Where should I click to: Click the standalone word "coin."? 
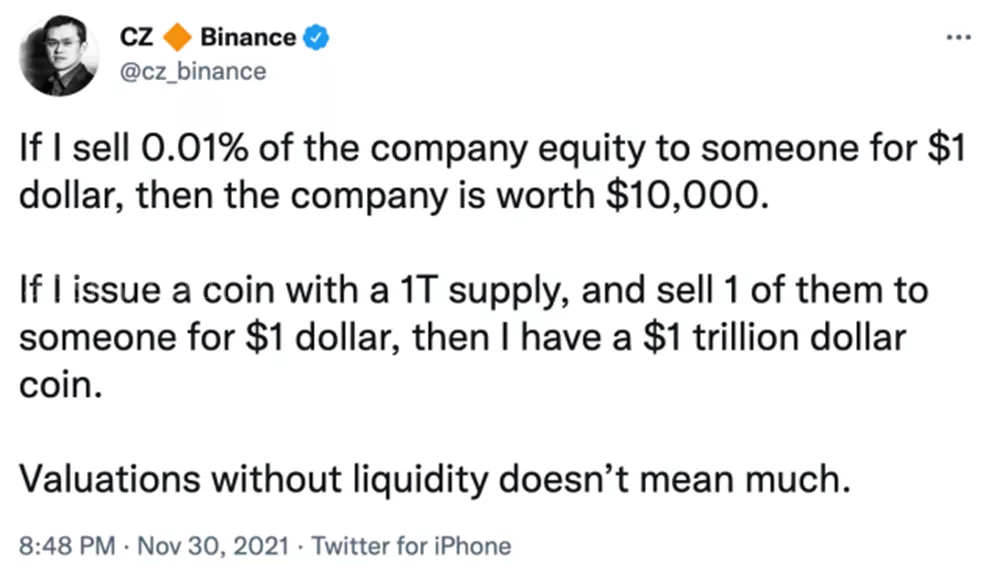(61, 381)
